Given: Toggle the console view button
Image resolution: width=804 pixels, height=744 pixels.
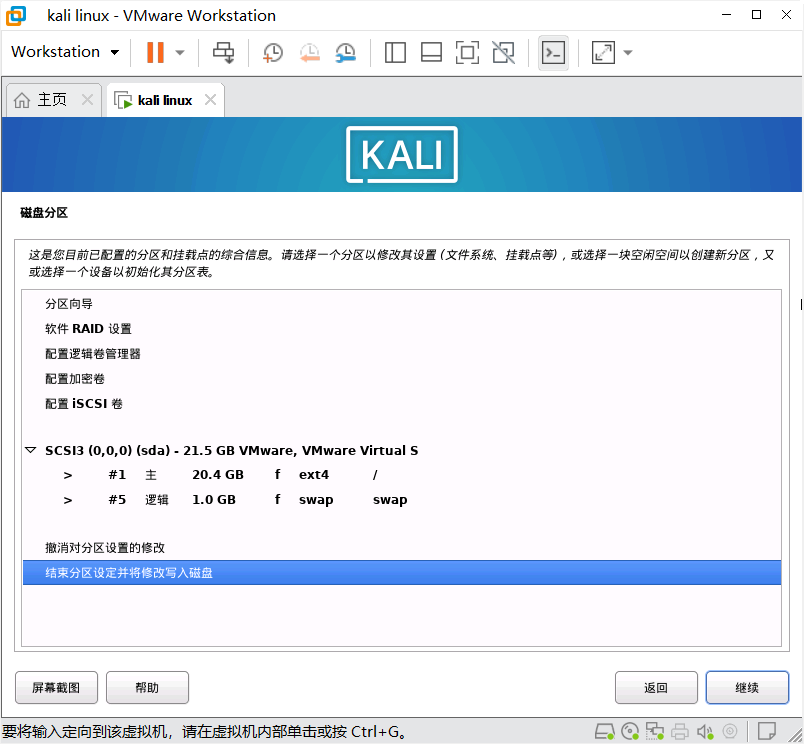Looking at the screenshot, I should [553, 52].
